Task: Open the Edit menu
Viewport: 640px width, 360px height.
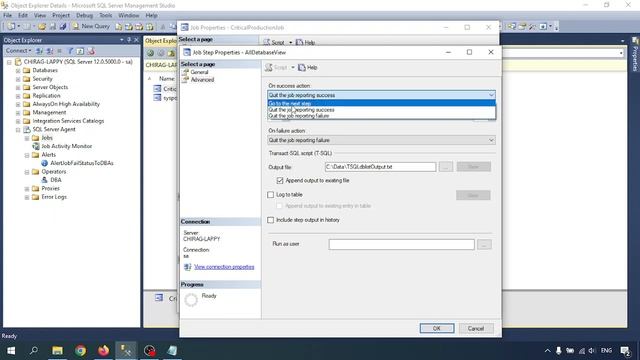Action: [x=23, y=16]
